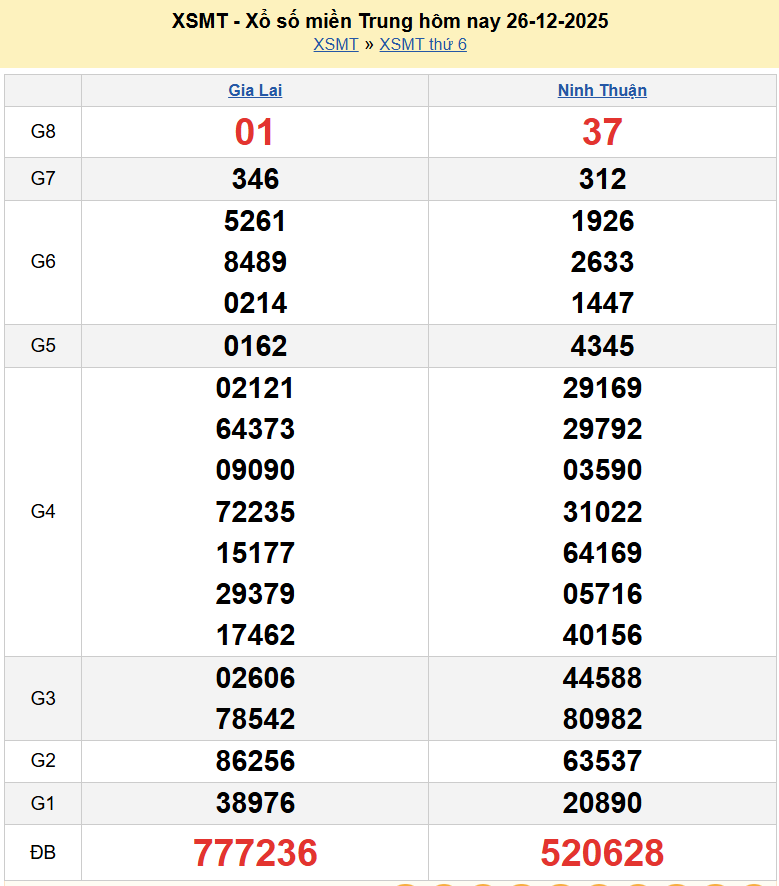Click the G4 row label
Viewport: 779px width, 886px height.
click(x=43, y=511)
